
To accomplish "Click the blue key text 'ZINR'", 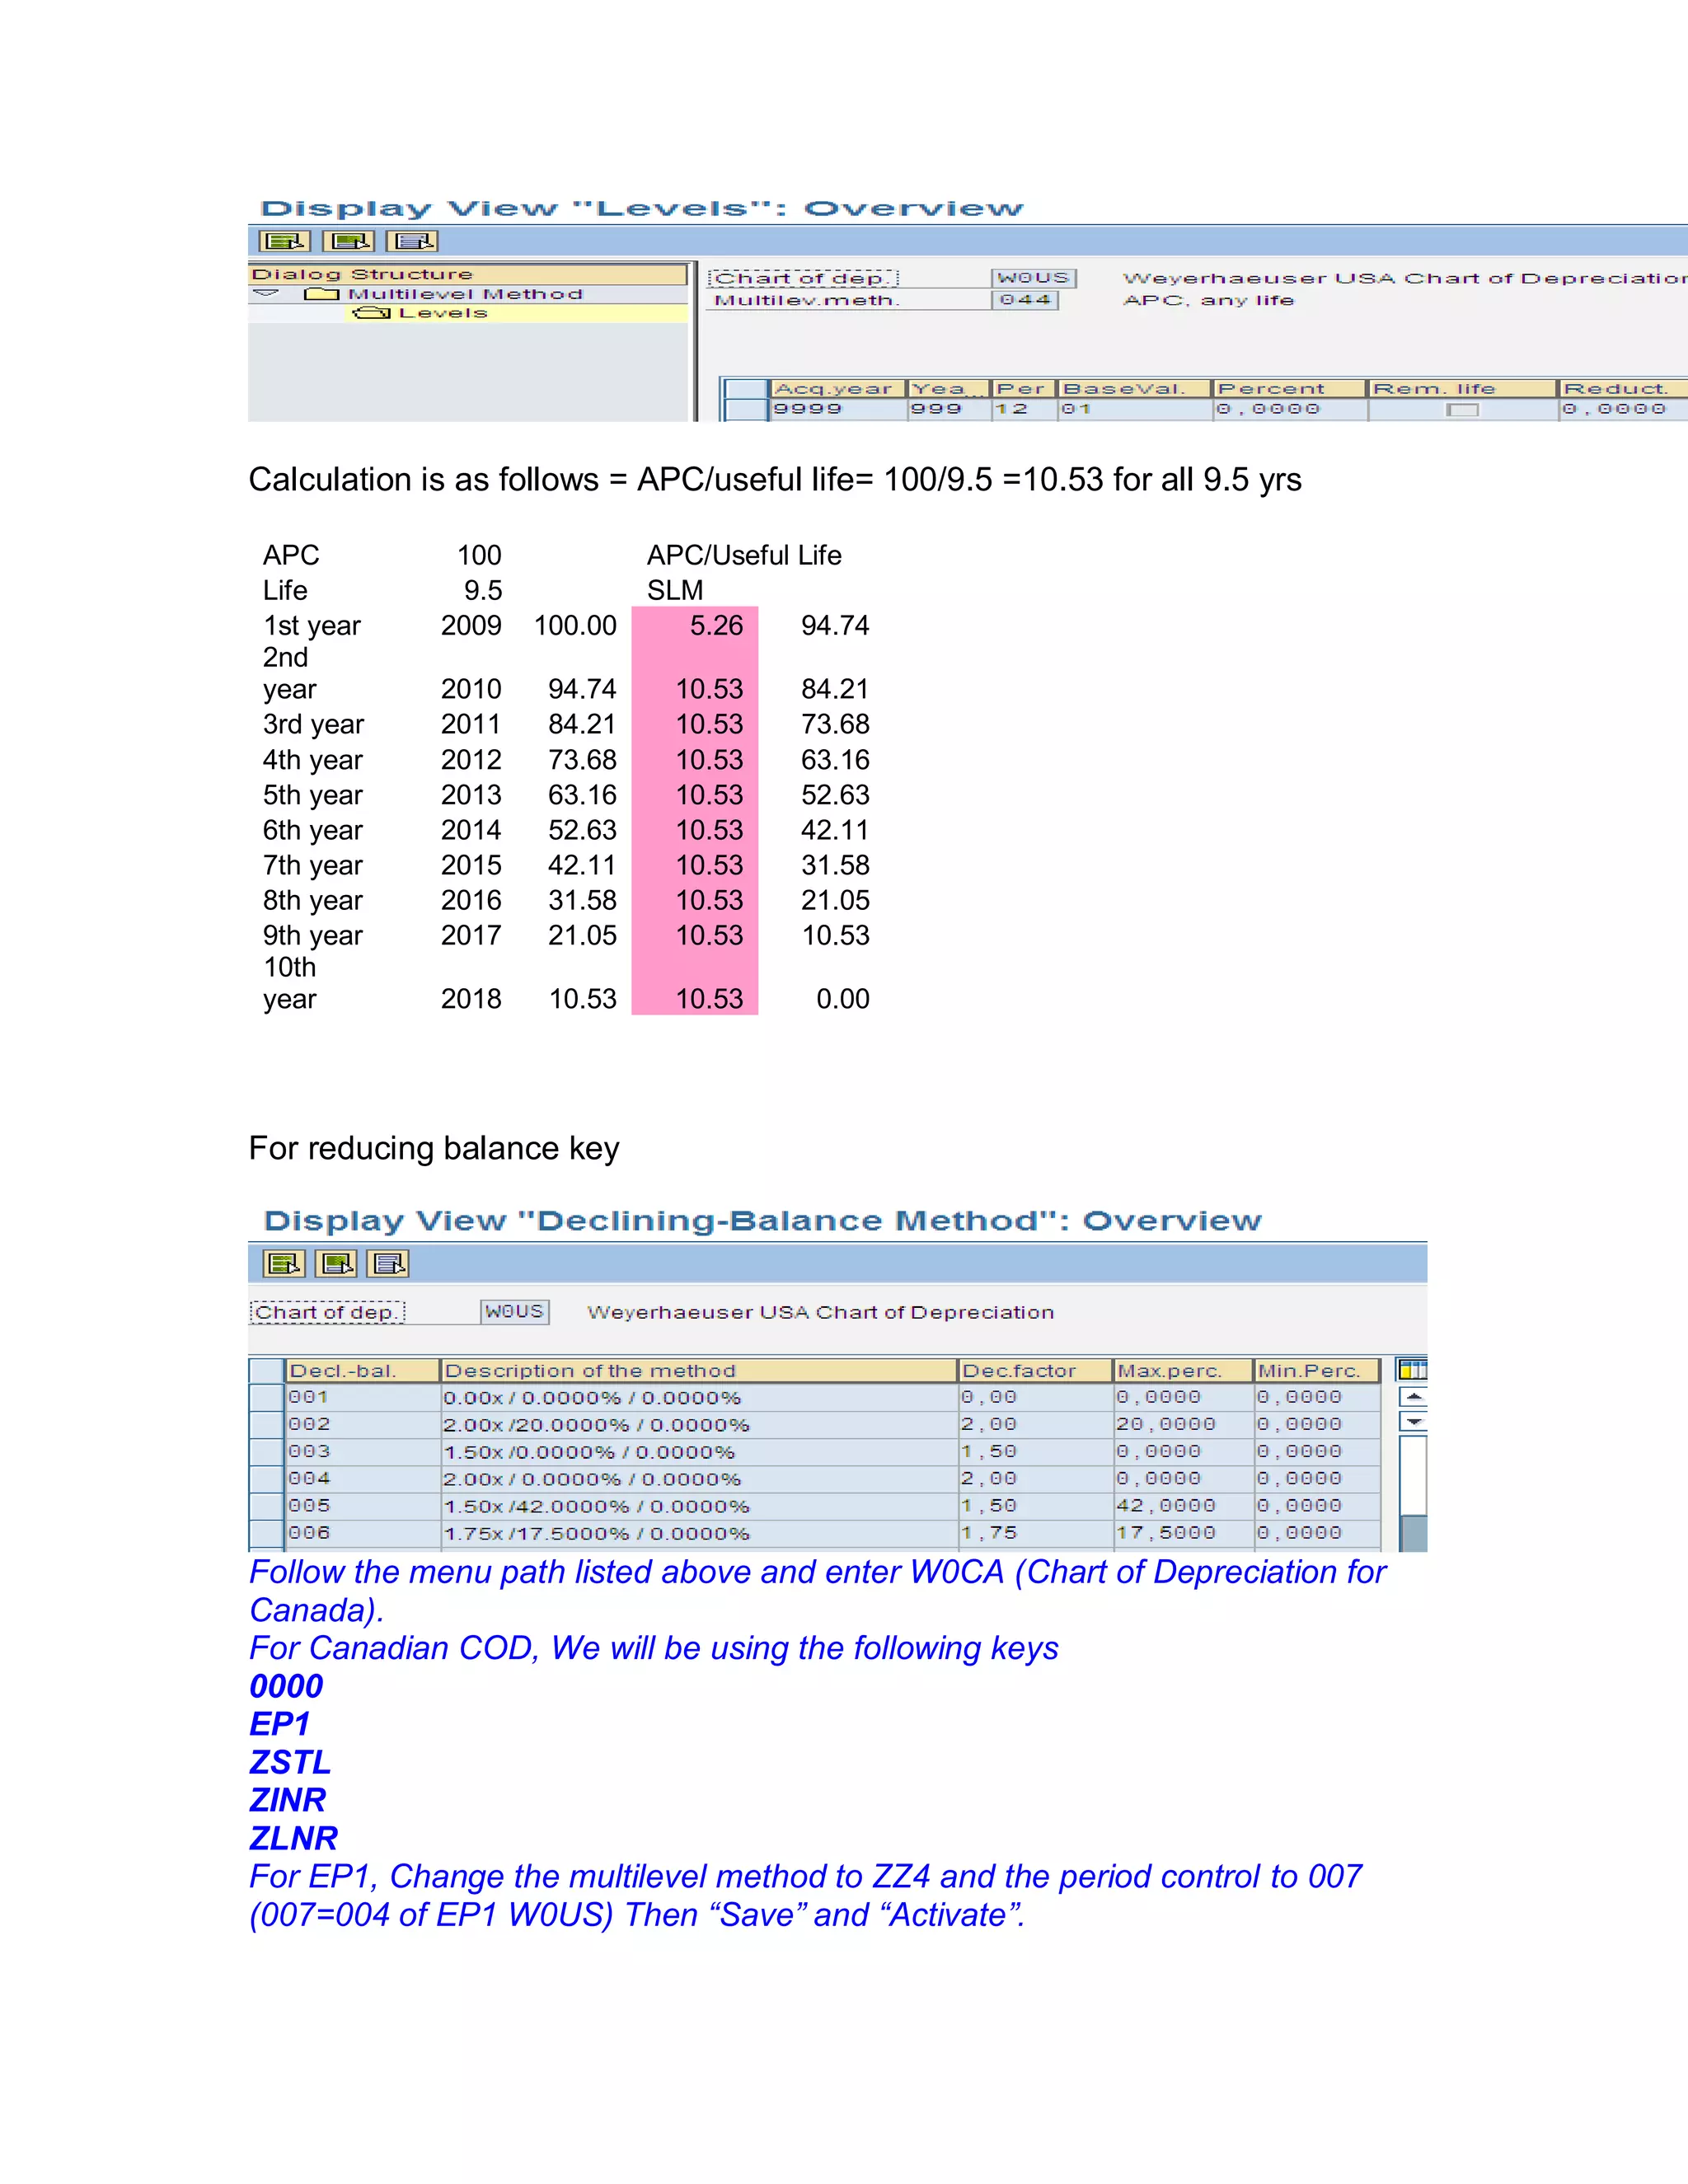I will coord(288,1800).
